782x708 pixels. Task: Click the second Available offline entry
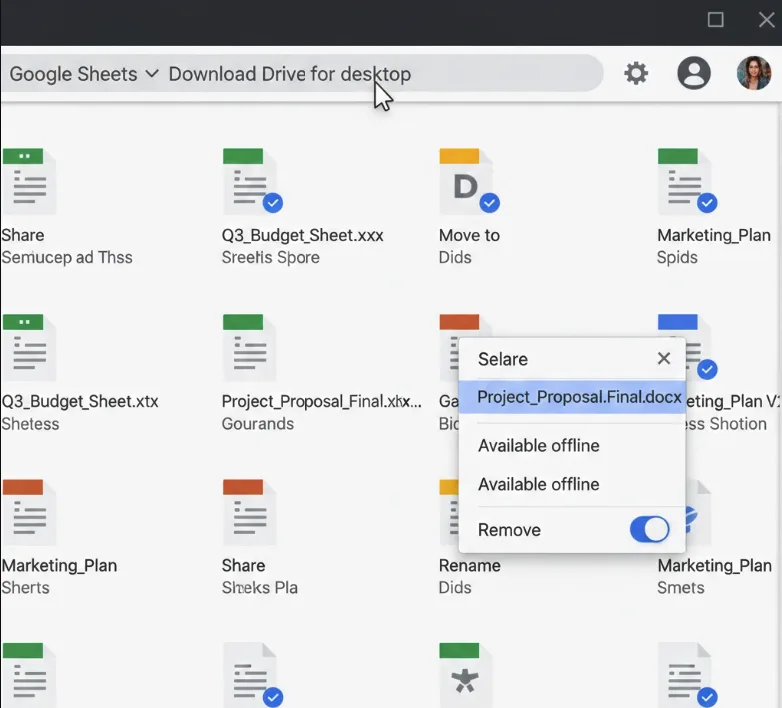(539, 484)
